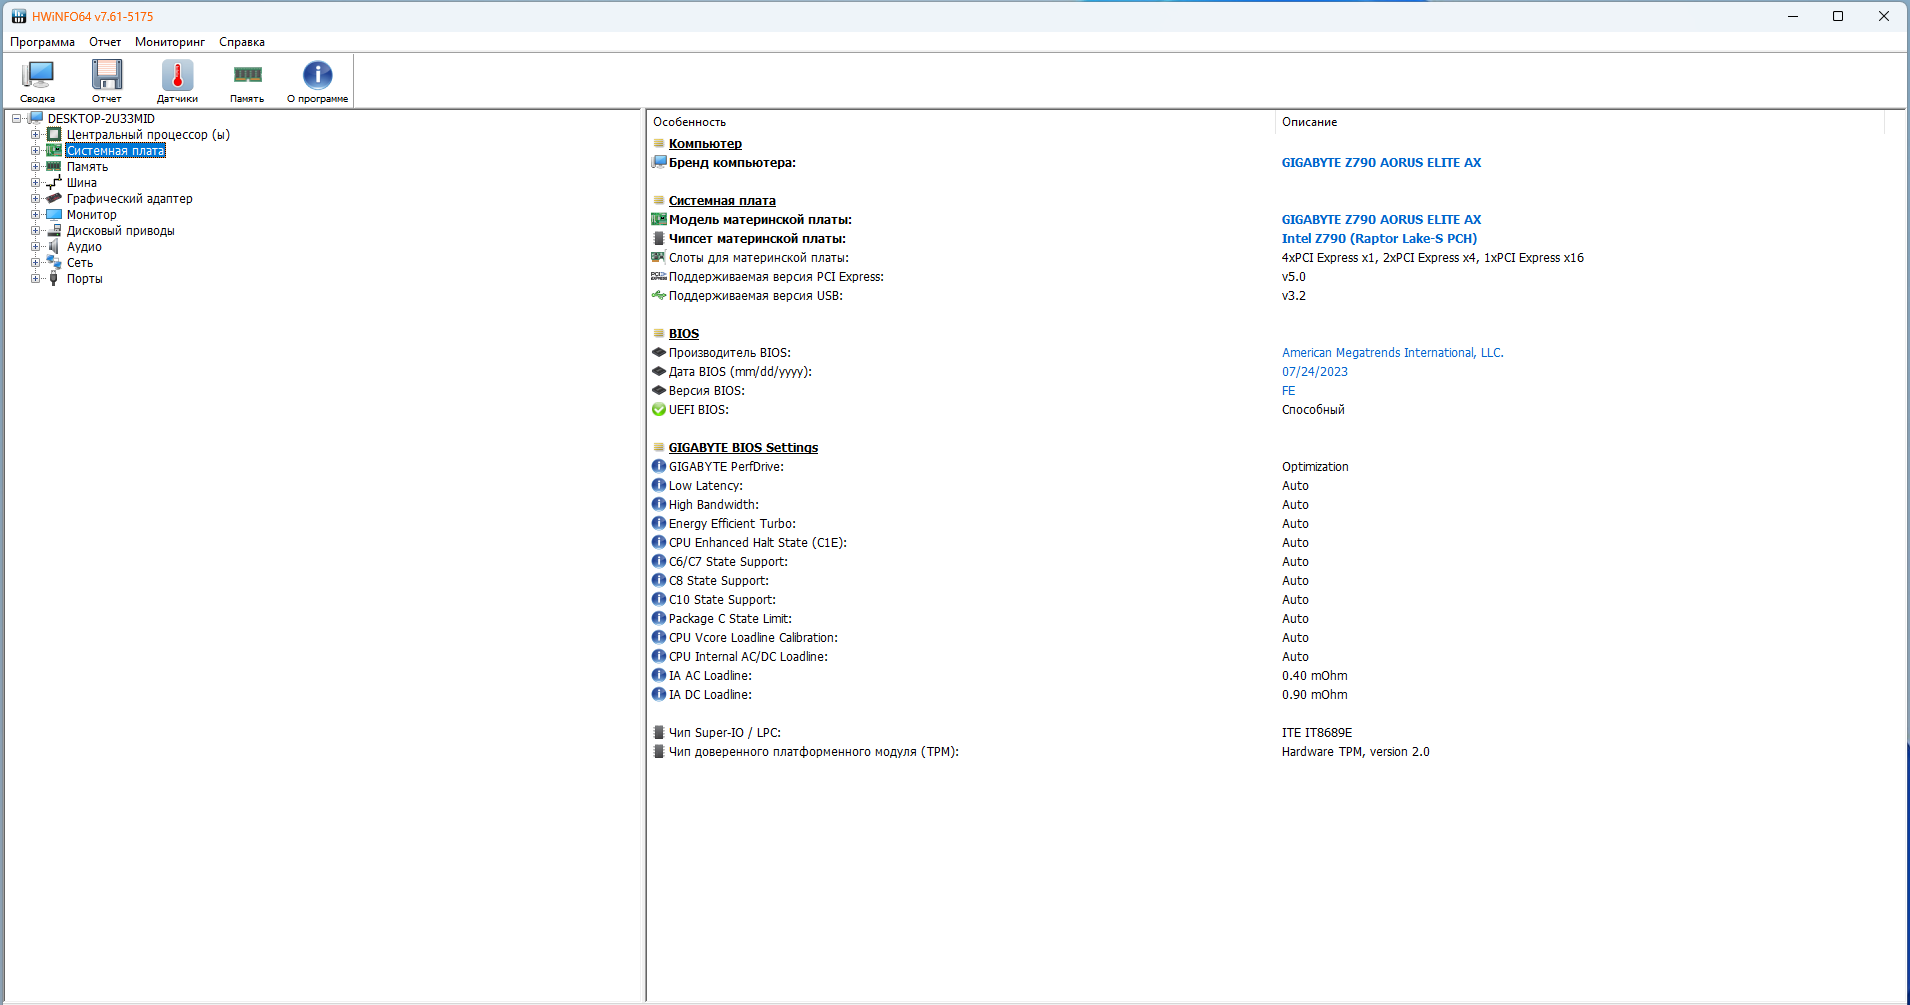Click the Intel Z790 (Raptor Lake-S PCH) value
Screen dimensions: 1910x1005
[1379, 239]
